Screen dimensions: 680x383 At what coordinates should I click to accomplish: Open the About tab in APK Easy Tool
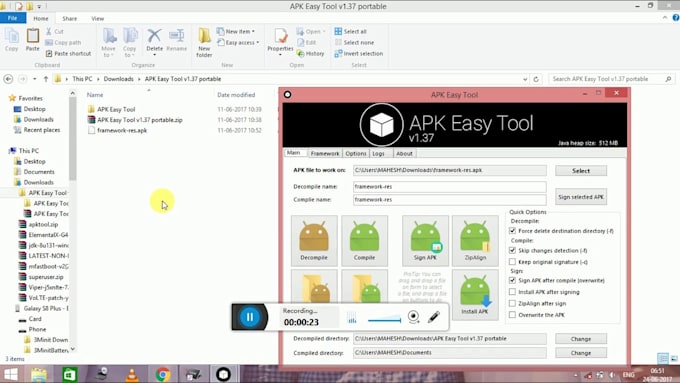404,154
